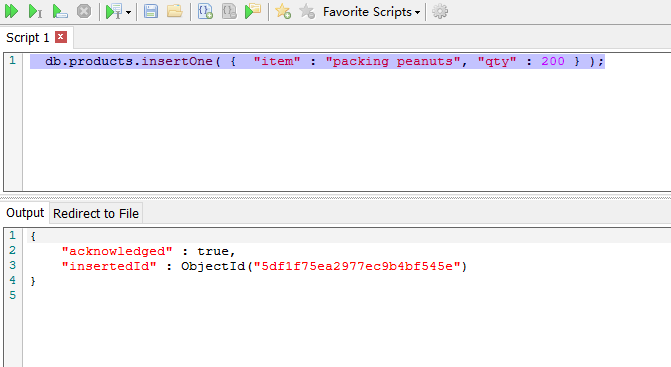Click ObjectId text in the output
Image resolution: width=671 pixels, height=367 pixels.
tap(213, 266)
